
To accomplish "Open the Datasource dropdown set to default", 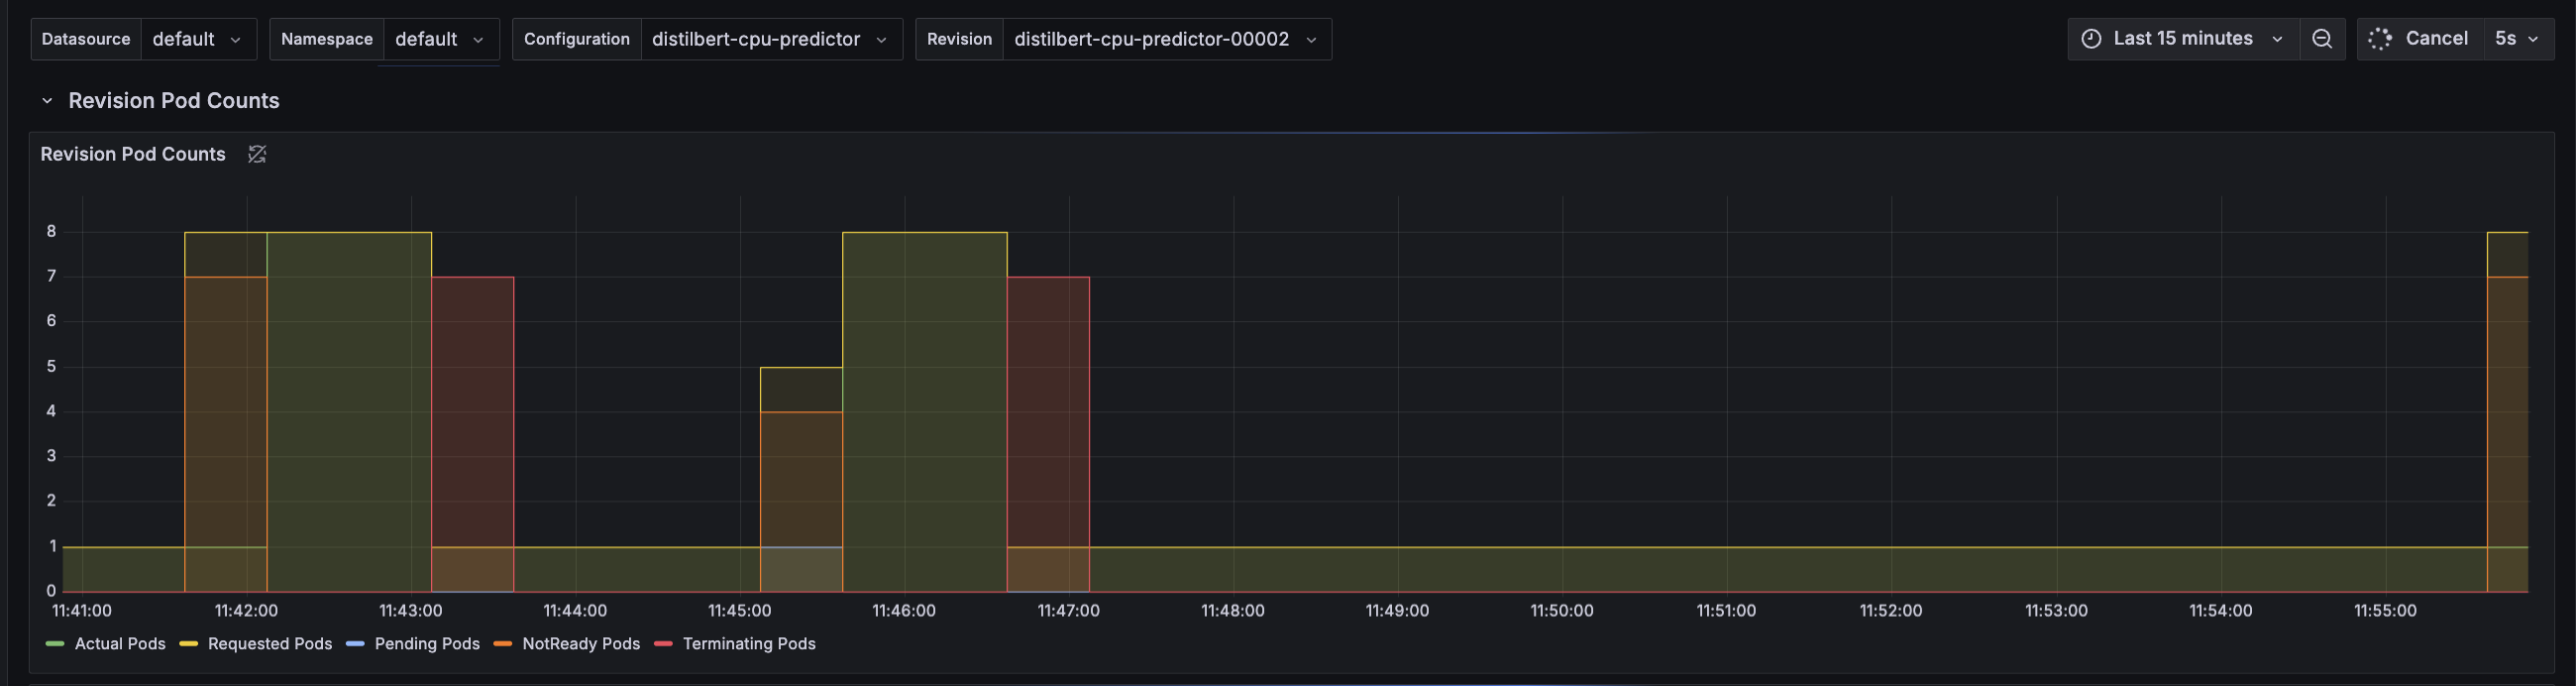I will (x=198, y=39).
